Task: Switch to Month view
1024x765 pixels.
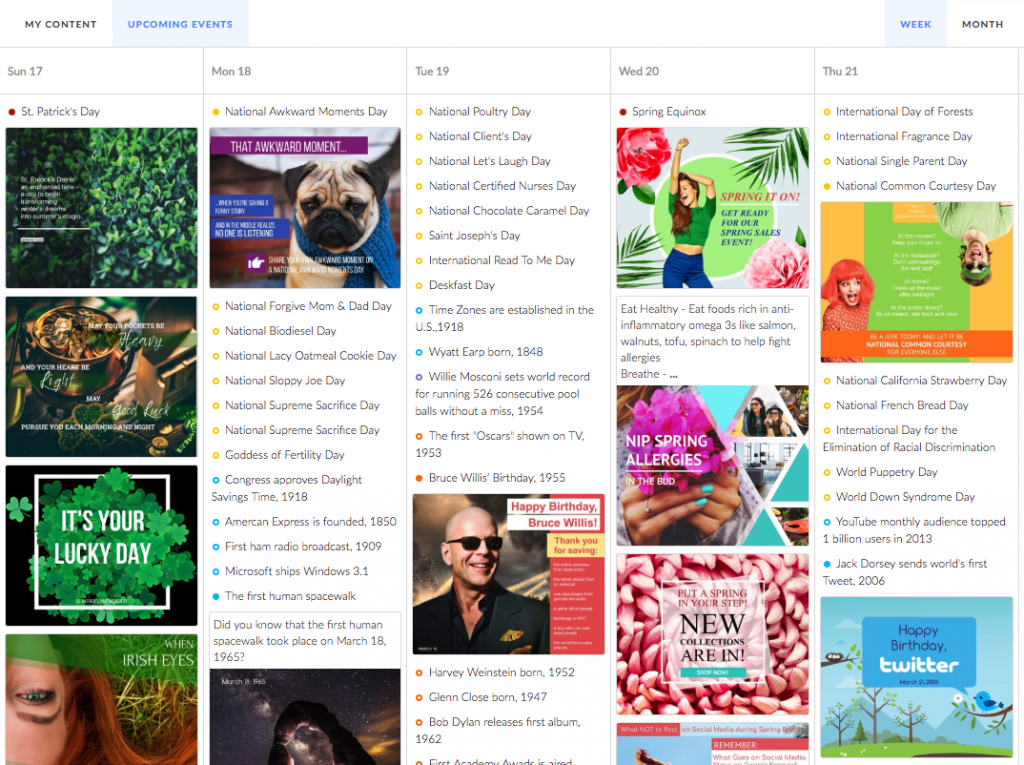Action: point(982,24)
